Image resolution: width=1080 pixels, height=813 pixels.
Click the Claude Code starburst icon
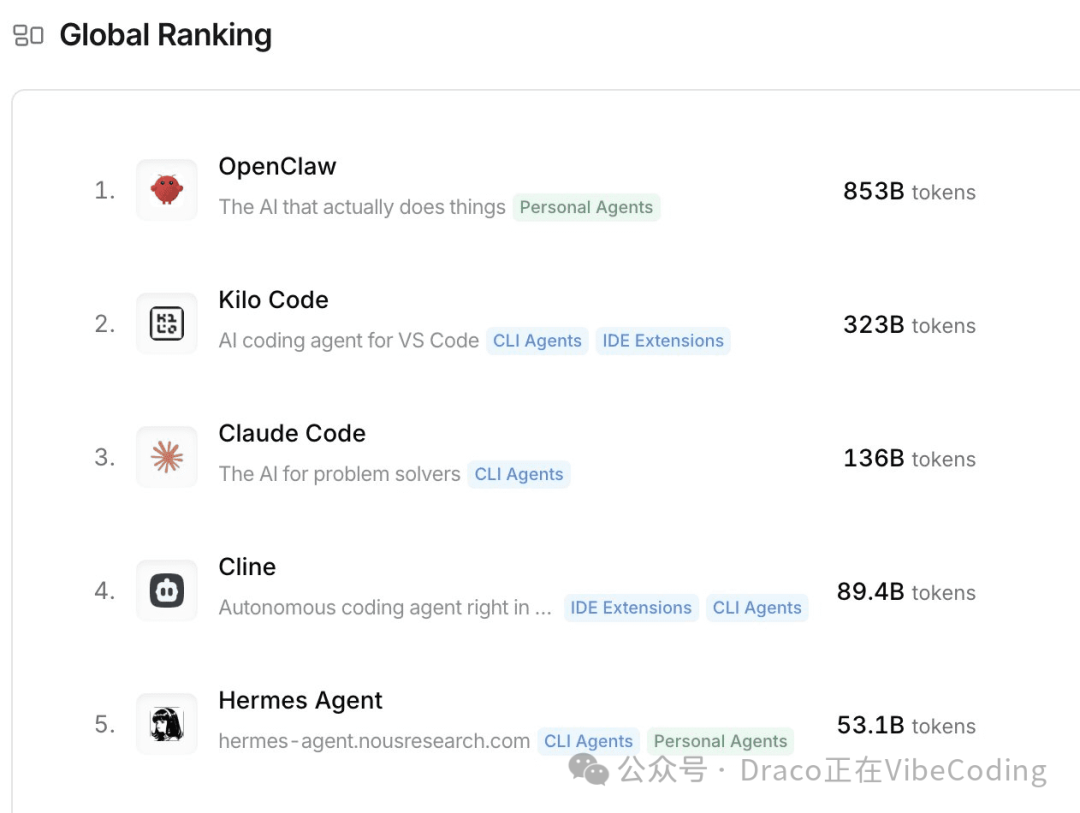click(x=166, y=457)
